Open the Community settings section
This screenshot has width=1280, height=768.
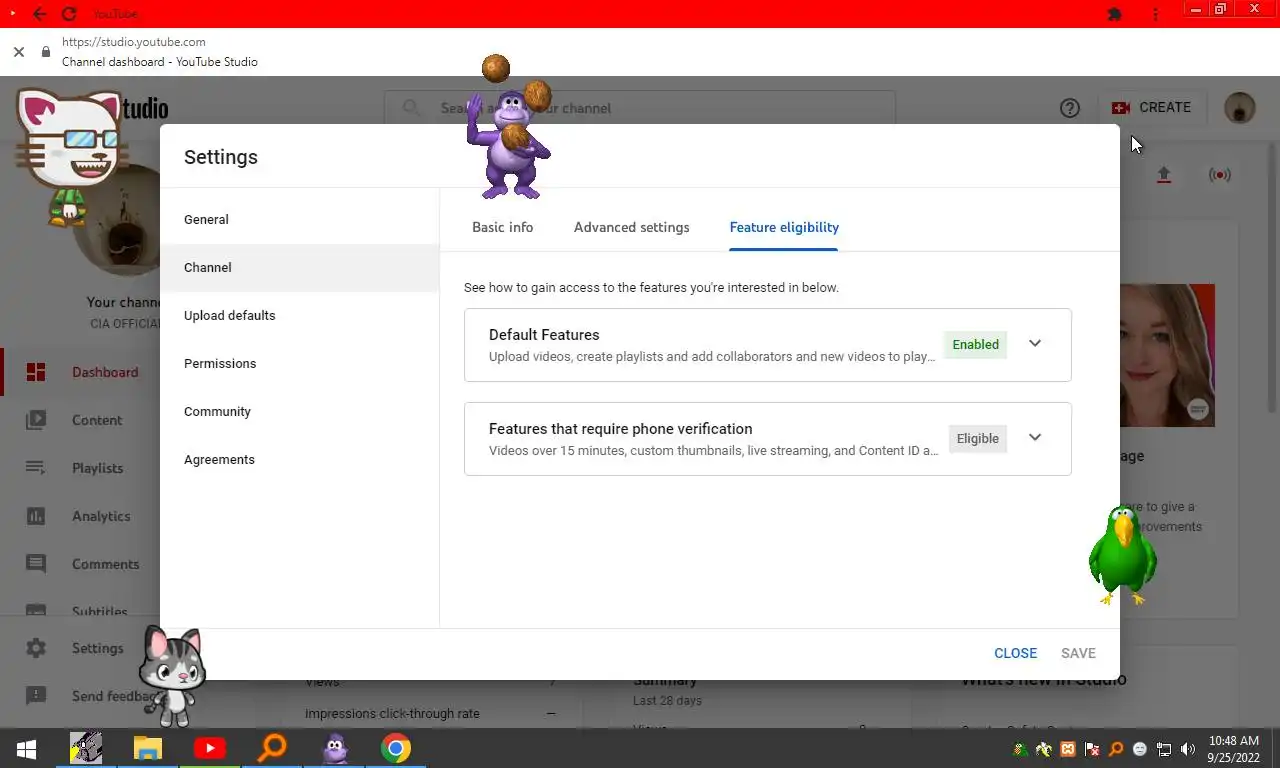(299, 412)
